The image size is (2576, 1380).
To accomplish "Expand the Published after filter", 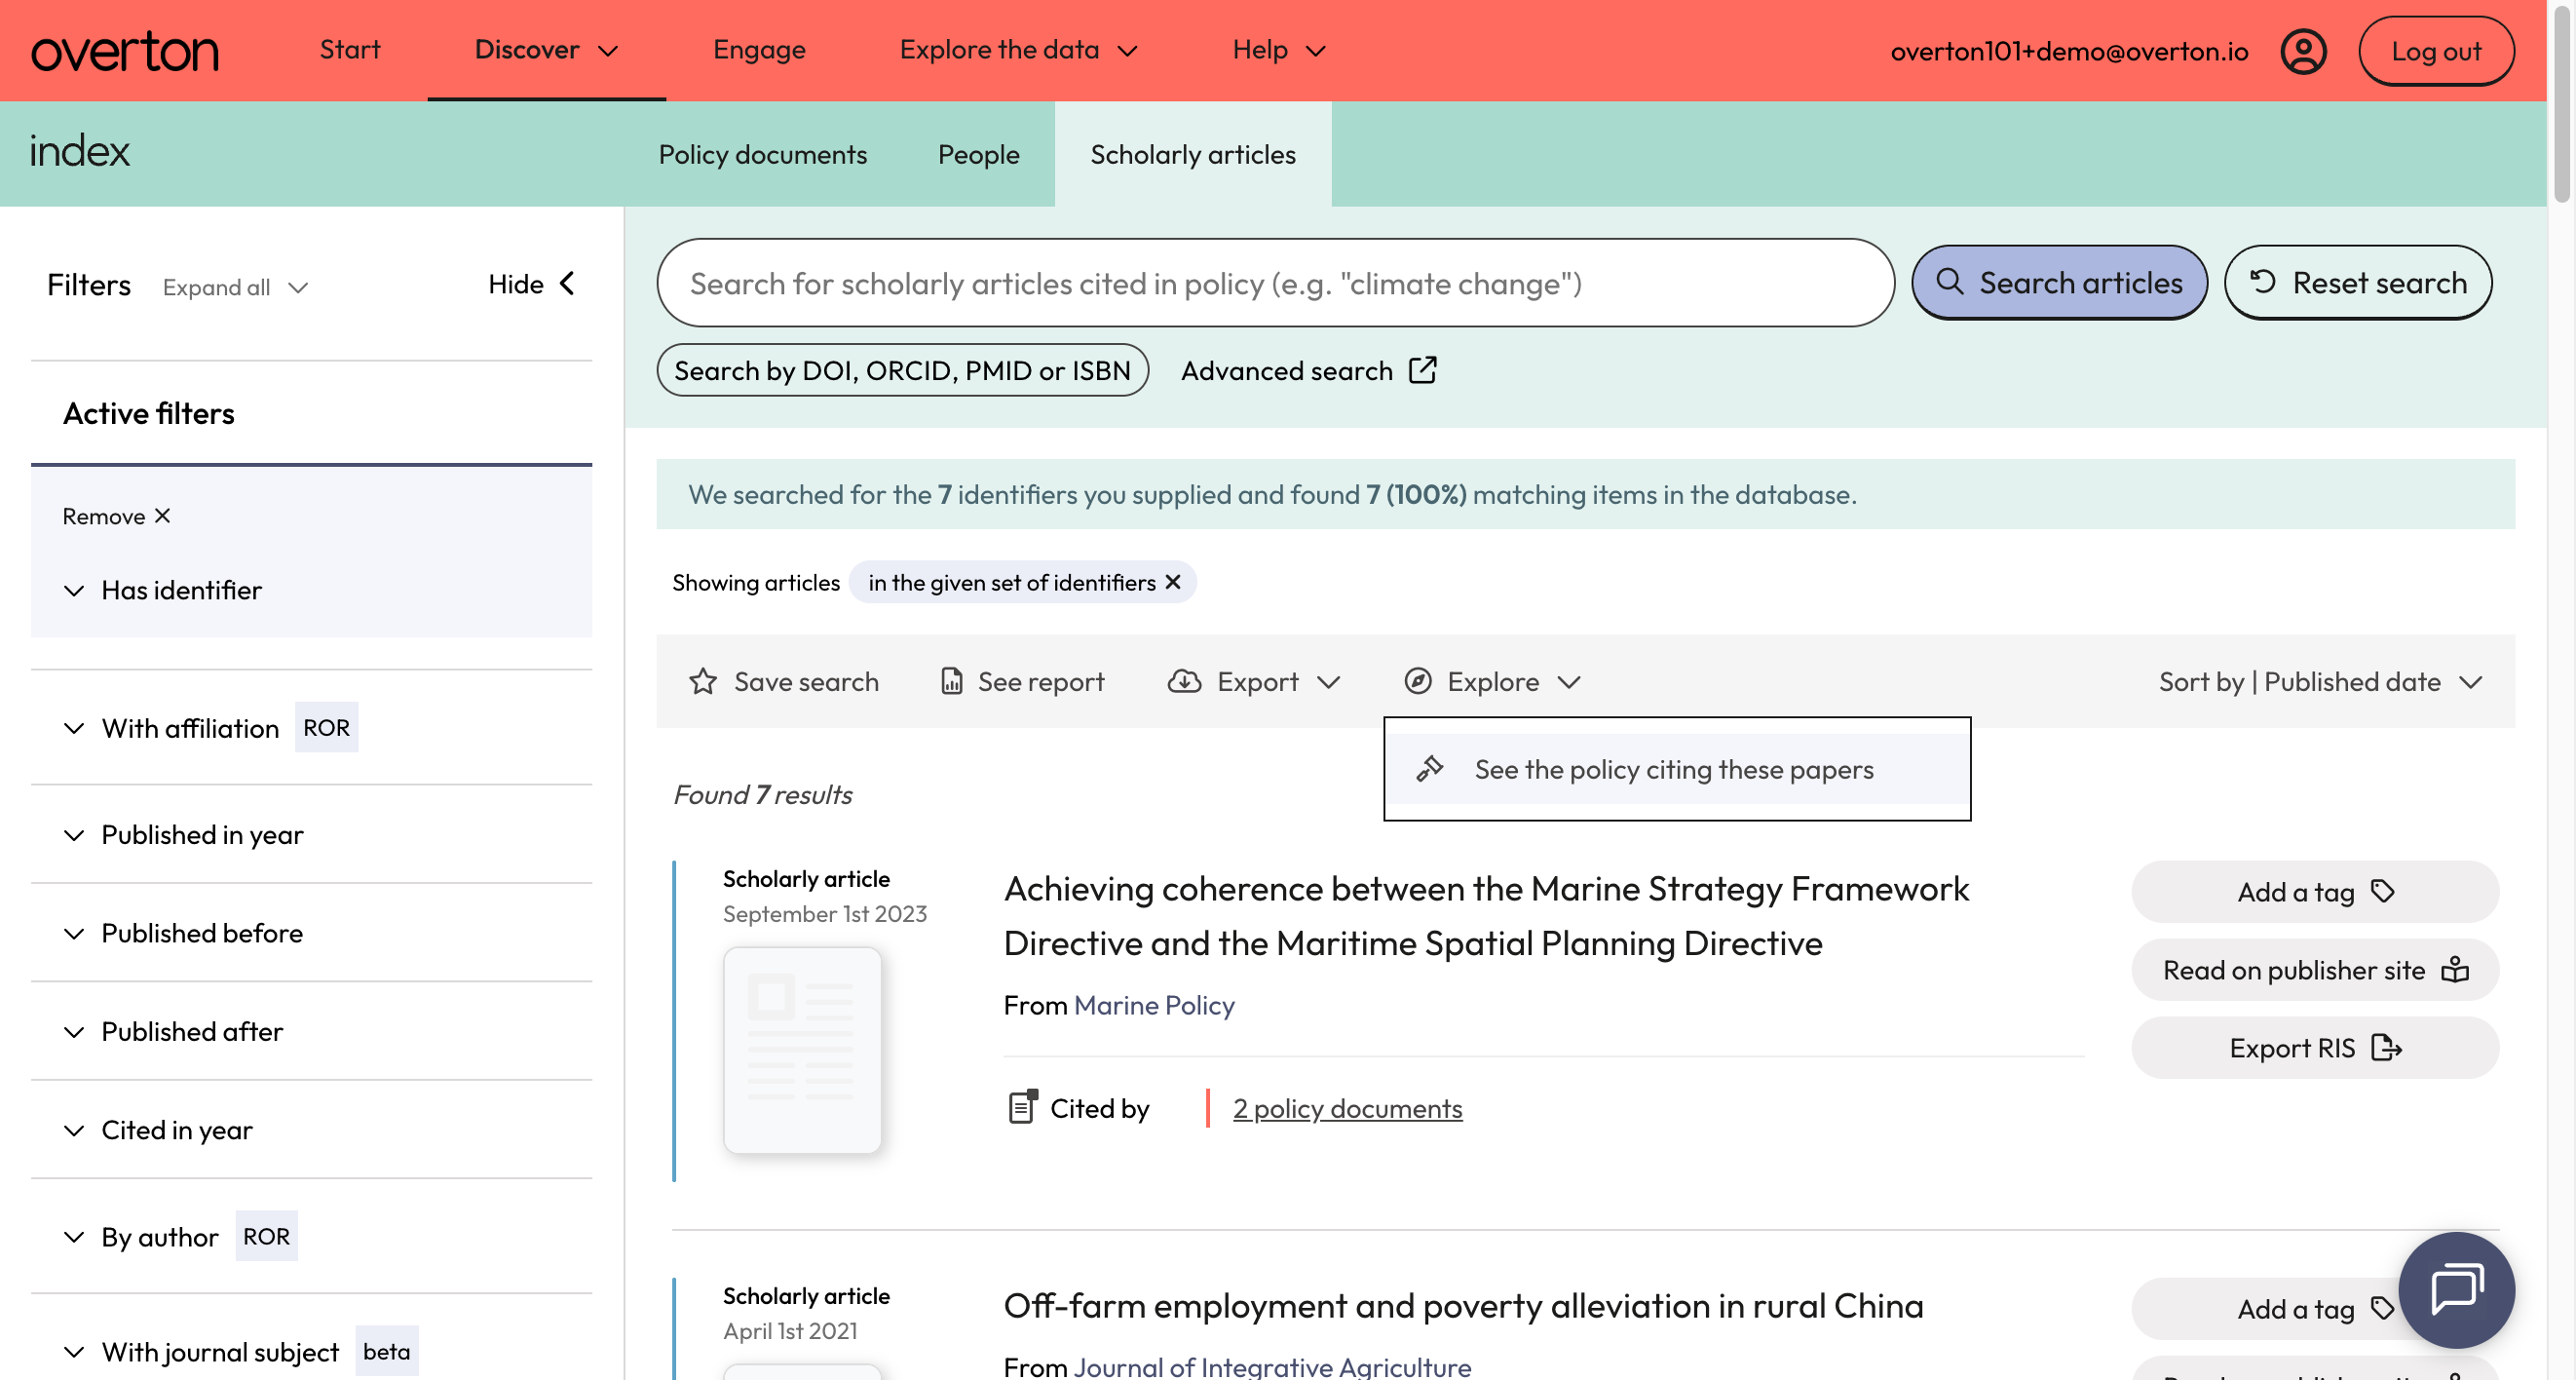I will click(311, 1031).
